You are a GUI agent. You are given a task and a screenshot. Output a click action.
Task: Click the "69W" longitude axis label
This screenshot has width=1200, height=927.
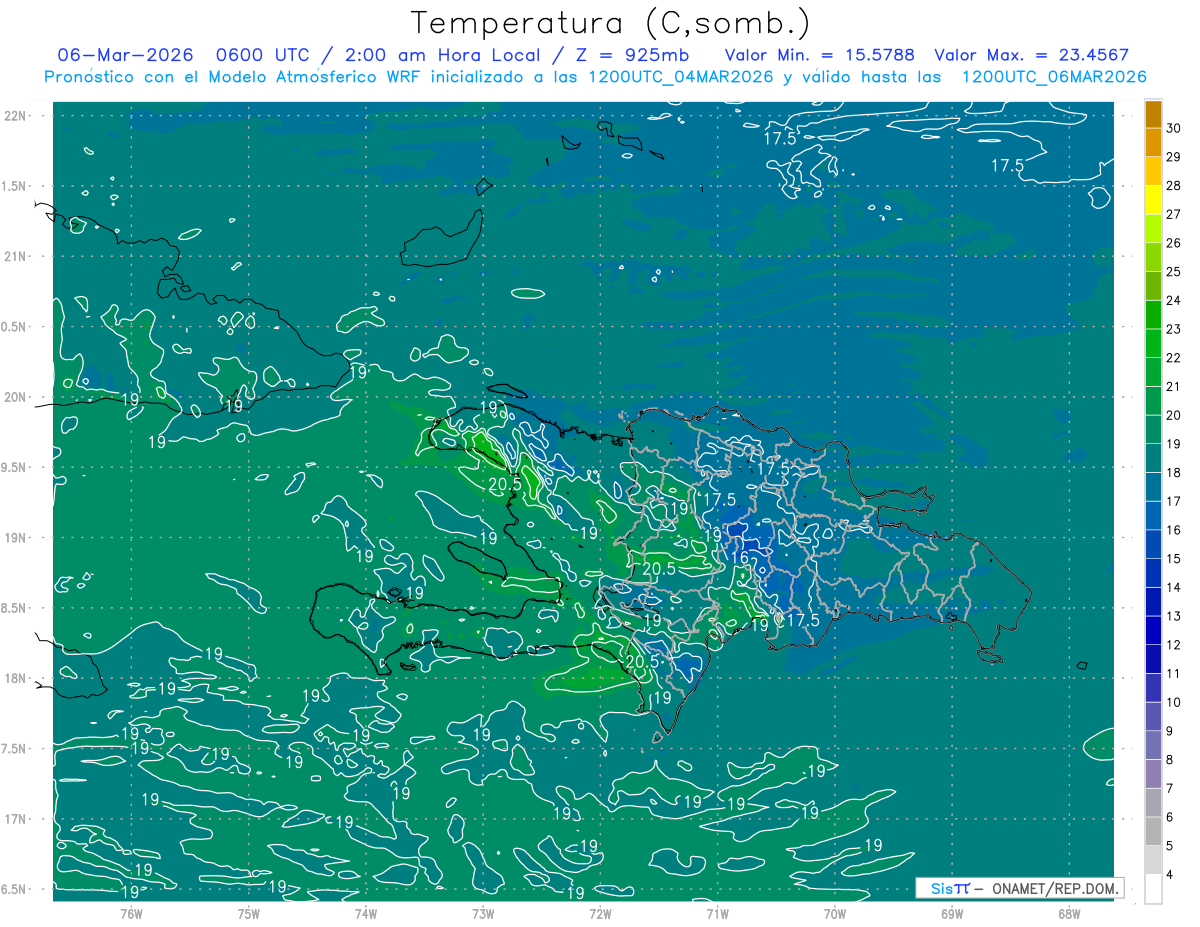click(951, 913)
